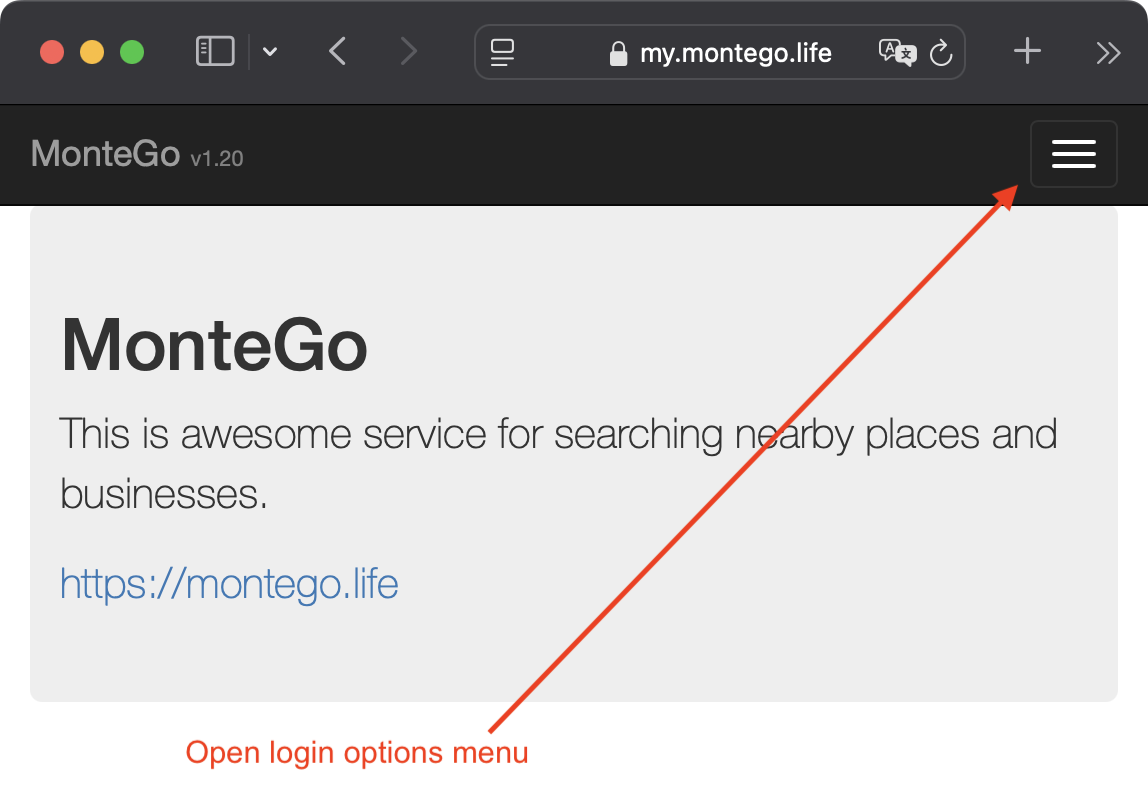
Task: Open the Translate page icon
Action: (x=898, y=52)
